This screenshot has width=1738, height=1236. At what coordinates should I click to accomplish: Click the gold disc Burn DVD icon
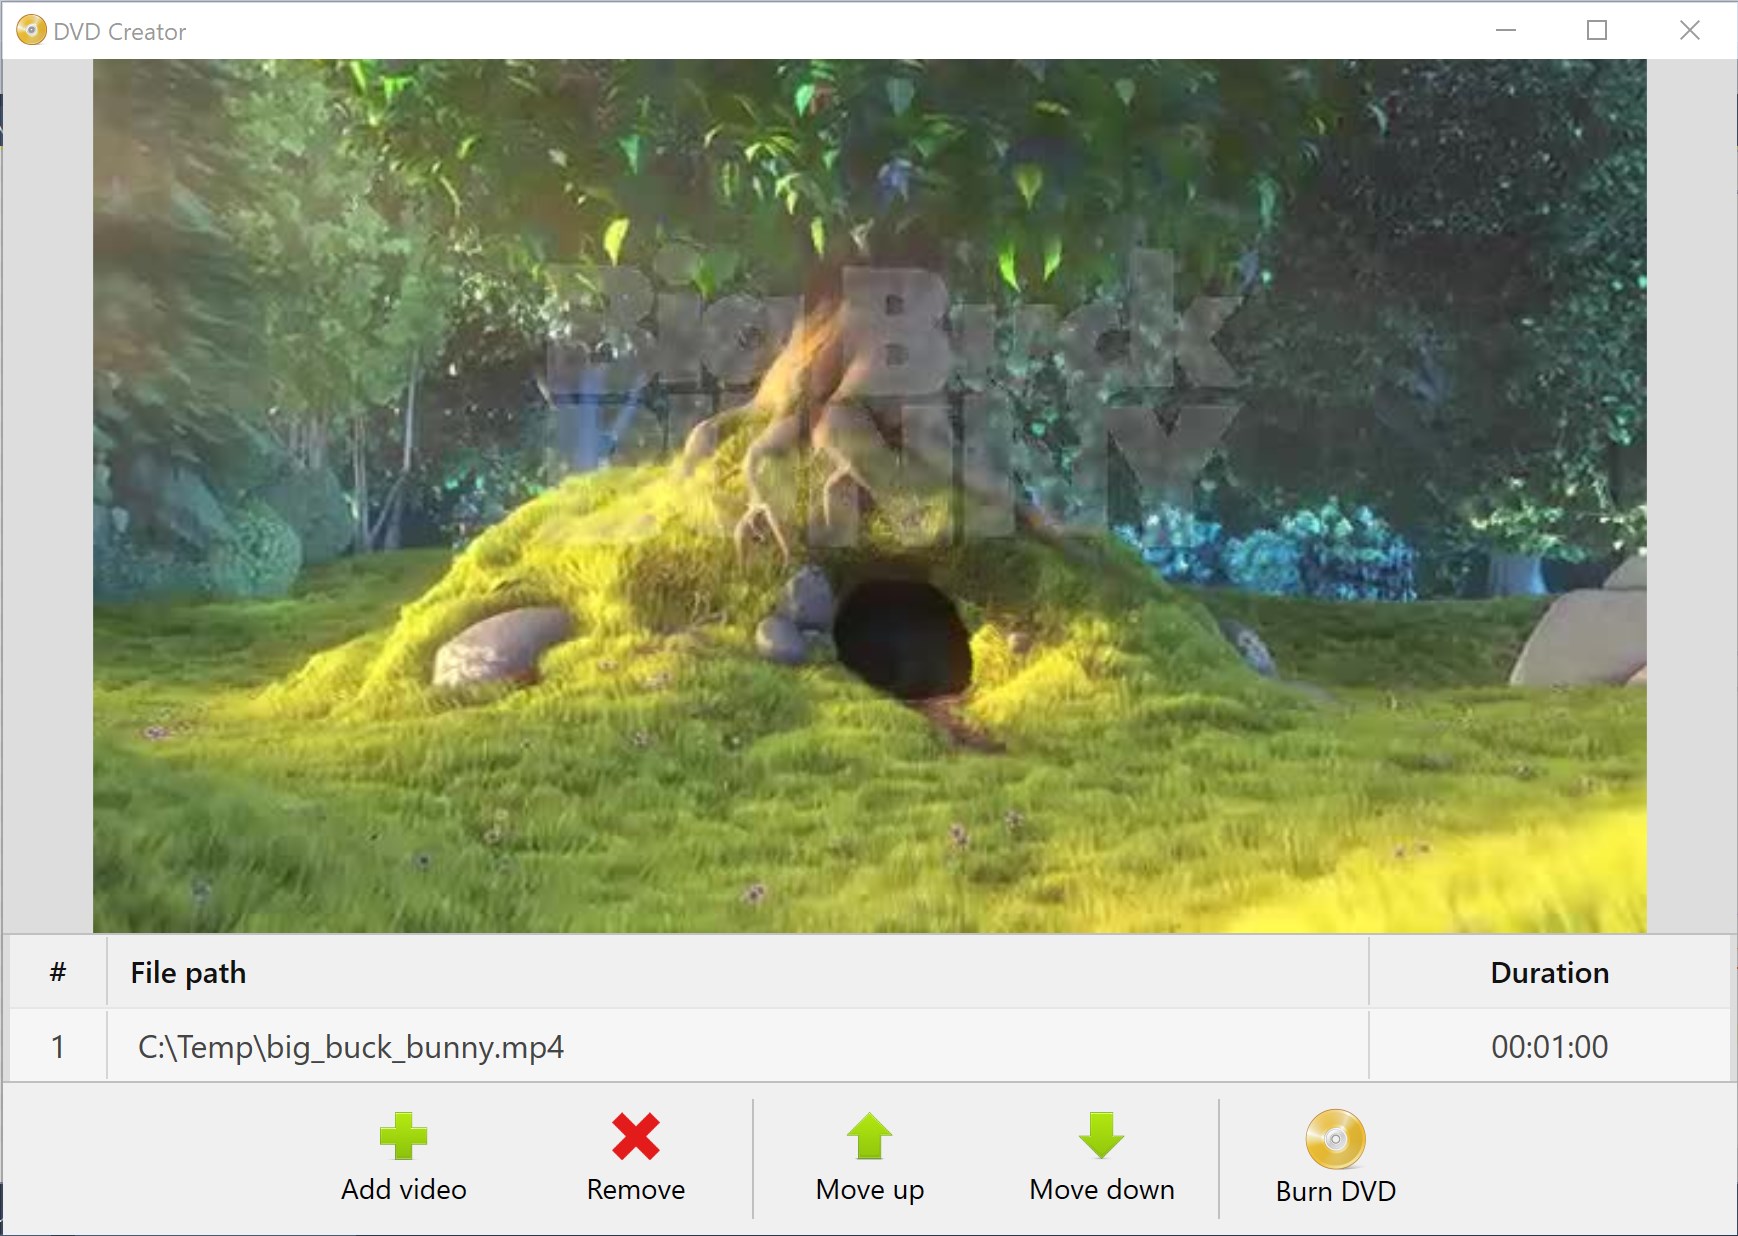[1337, 1140]
